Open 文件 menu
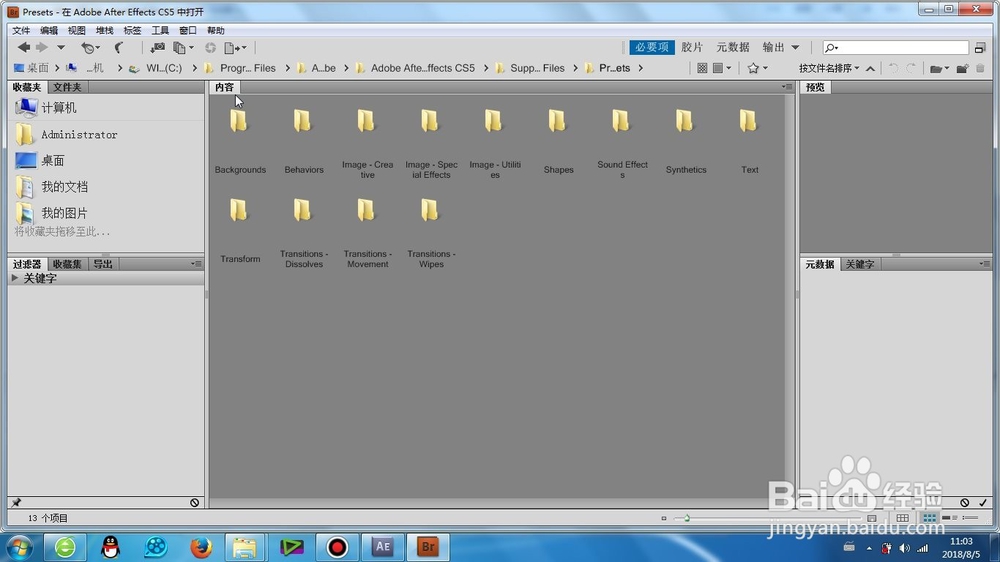This screenshot has width=1000, height=562. pos(21,30)
